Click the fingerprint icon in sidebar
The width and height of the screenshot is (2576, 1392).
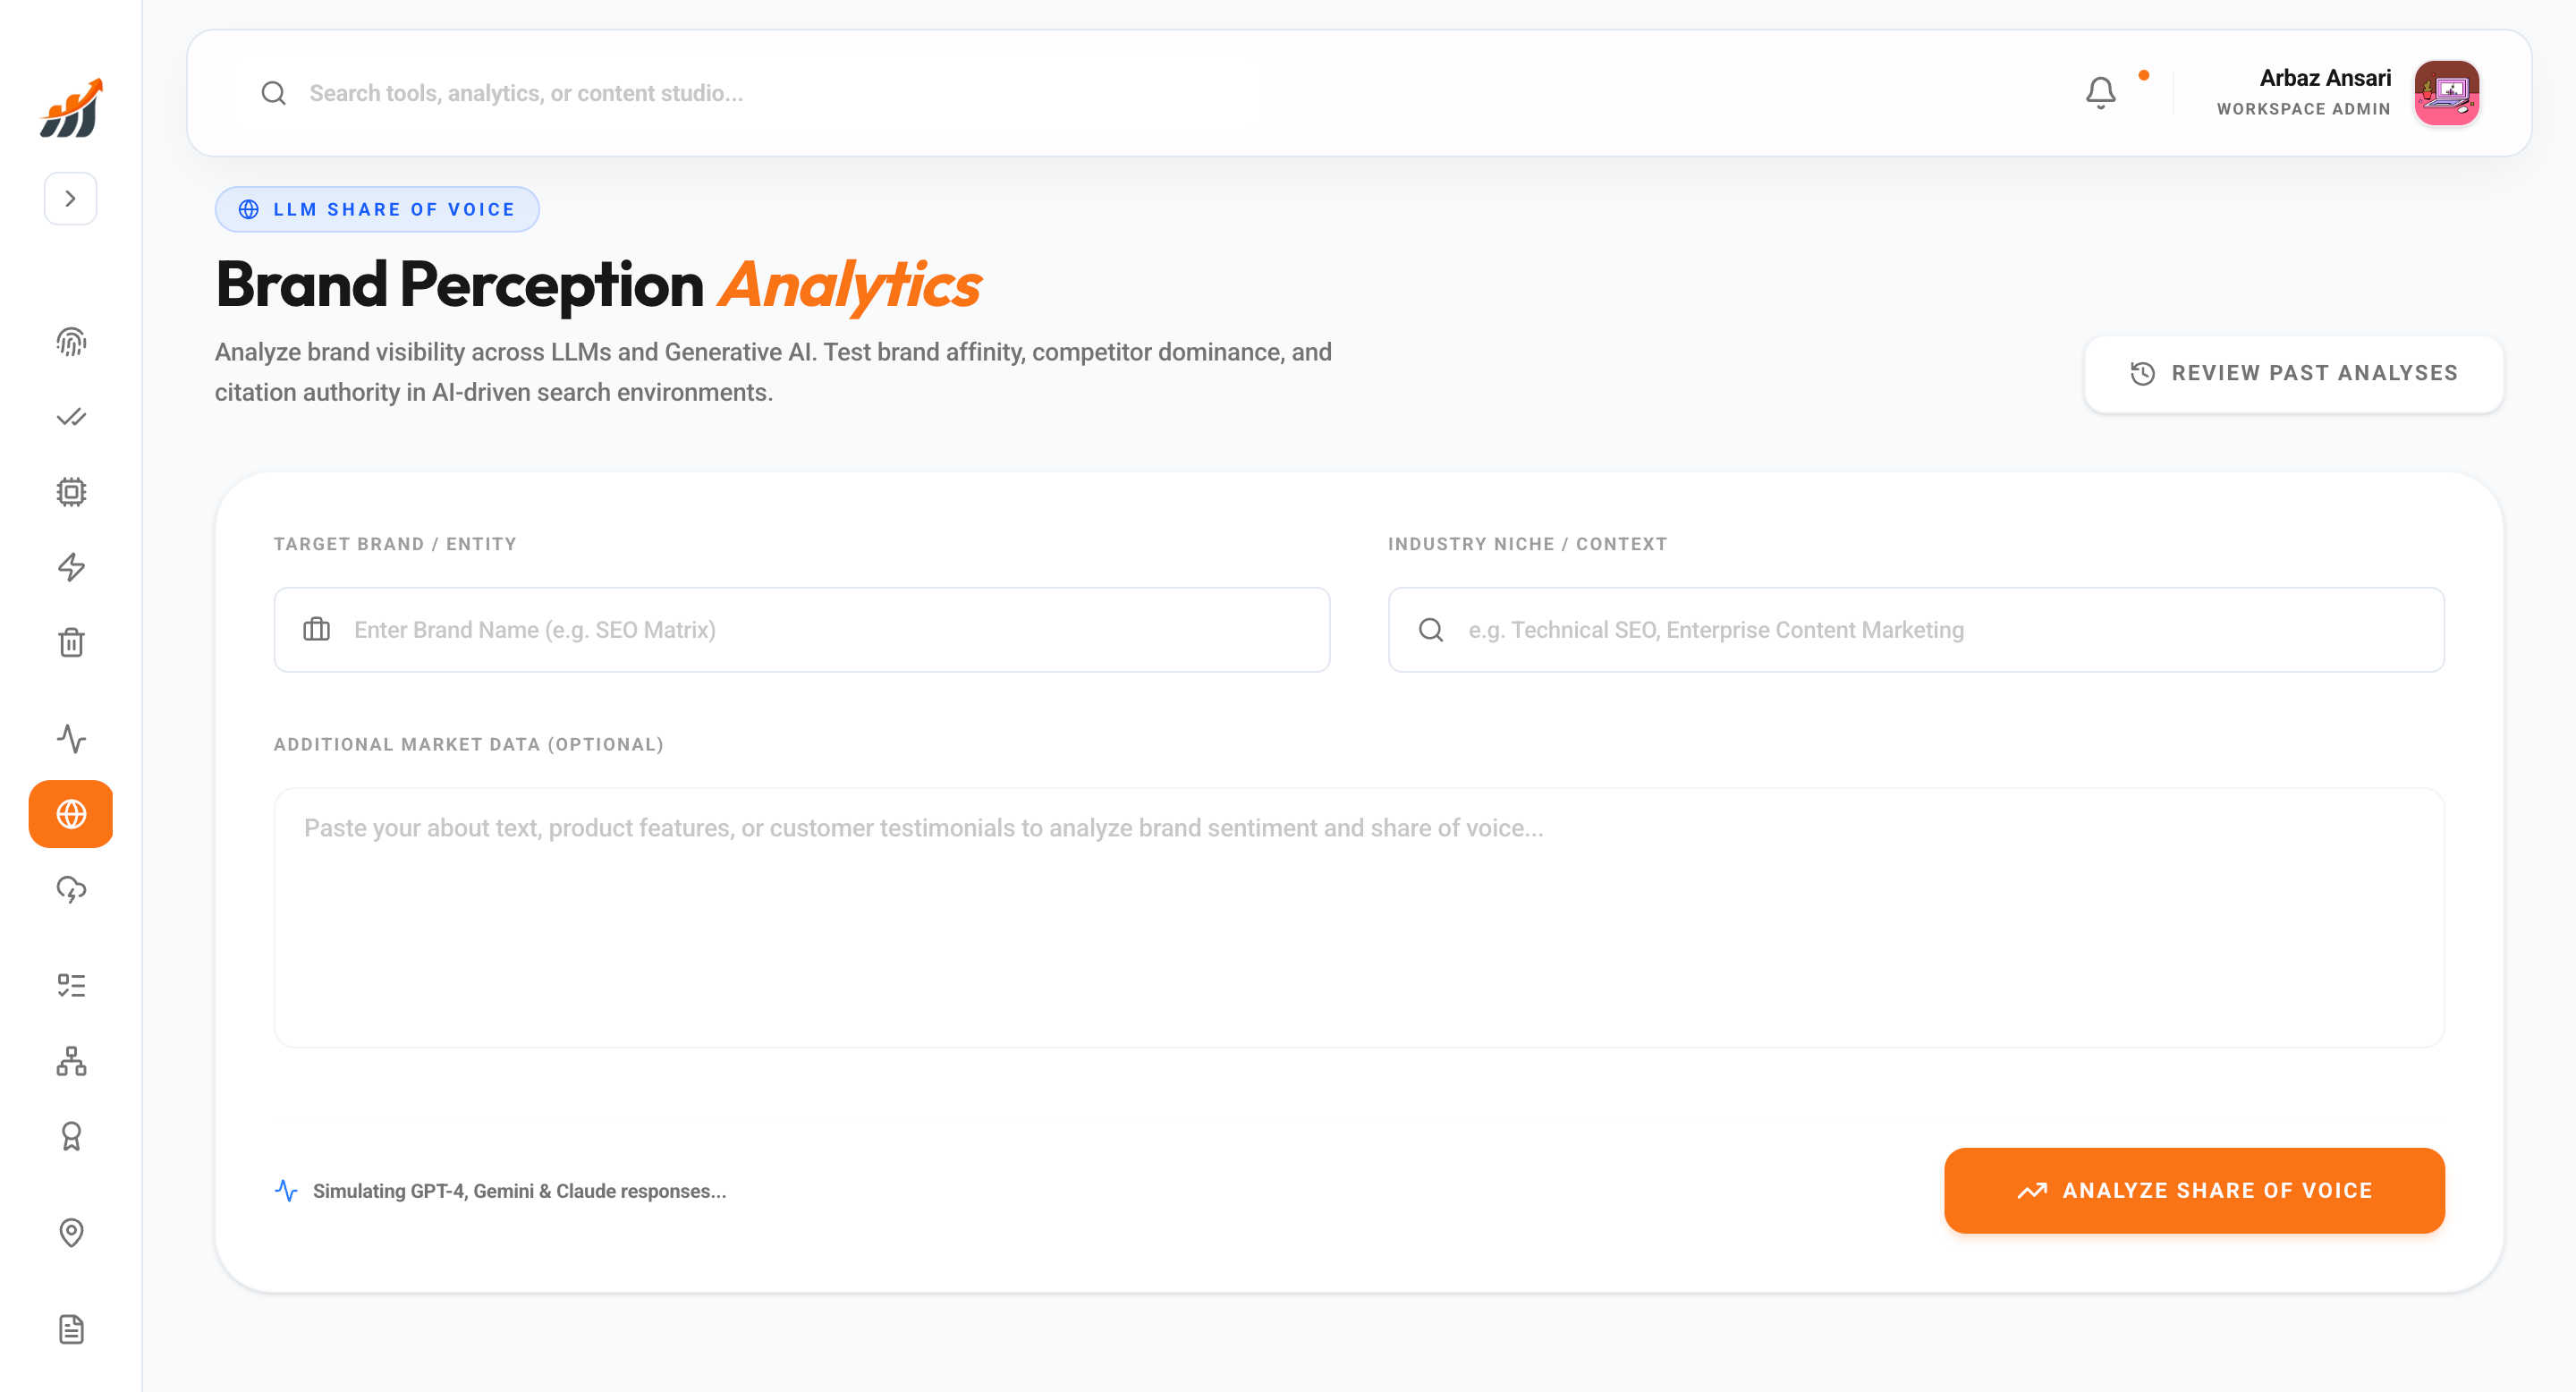(x=71, y=342)
